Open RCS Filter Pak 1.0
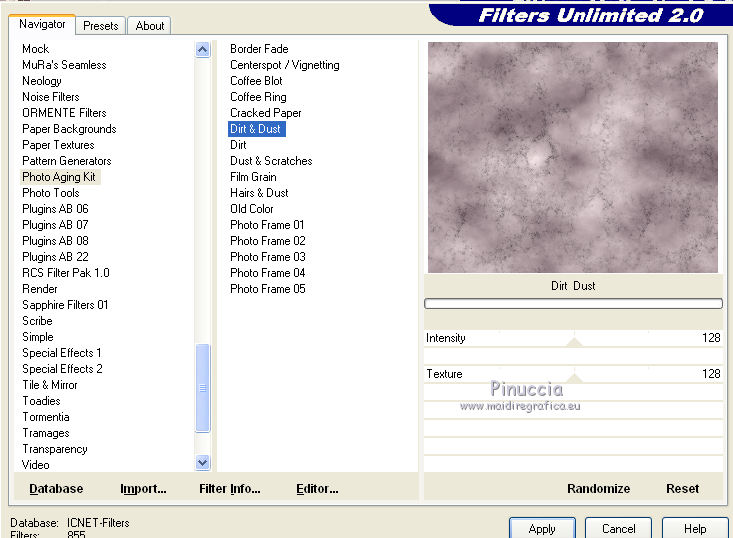Screen dimensions: 733x538 (65, 273)
